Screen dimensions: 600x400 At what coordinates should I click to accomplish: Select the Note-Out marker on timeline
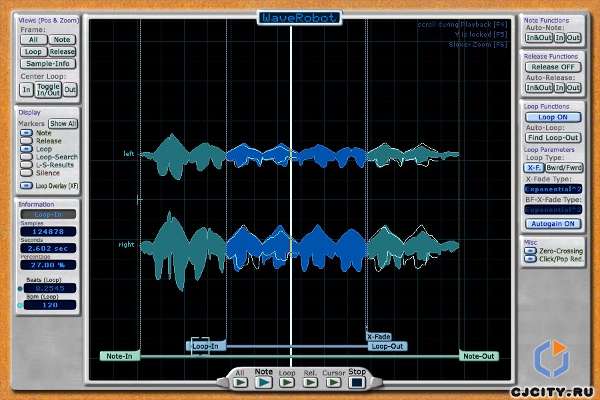point(478,356)
